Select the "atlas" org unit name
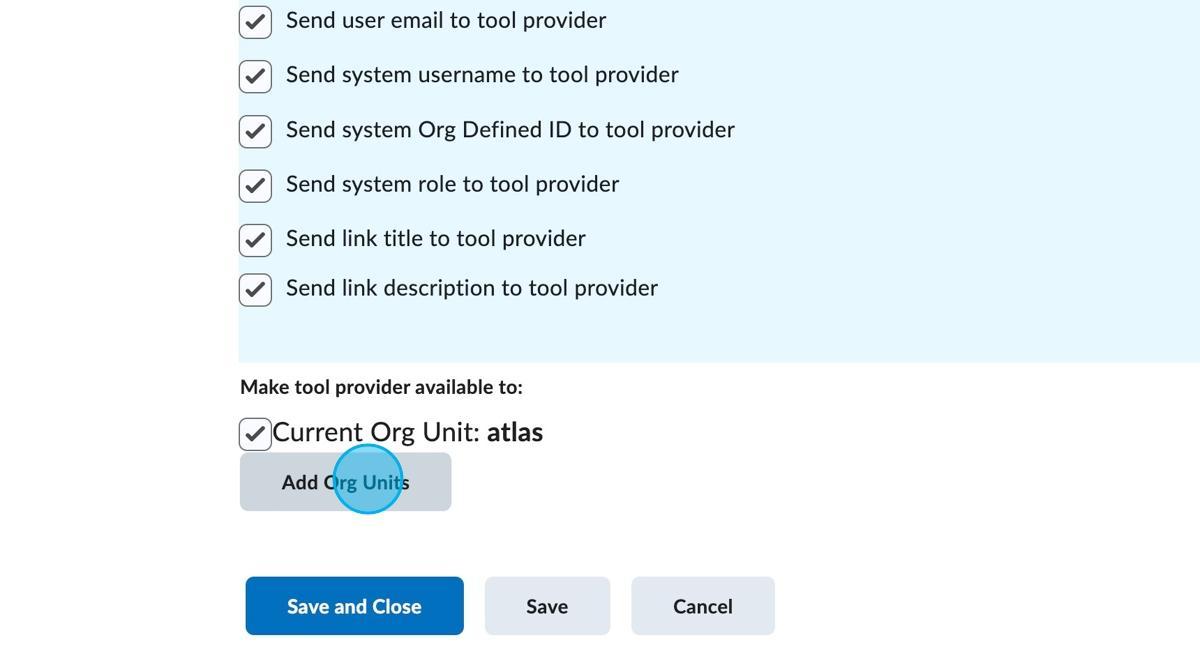This screenshot has width=1200, height=670. click(x=514, y=432)
